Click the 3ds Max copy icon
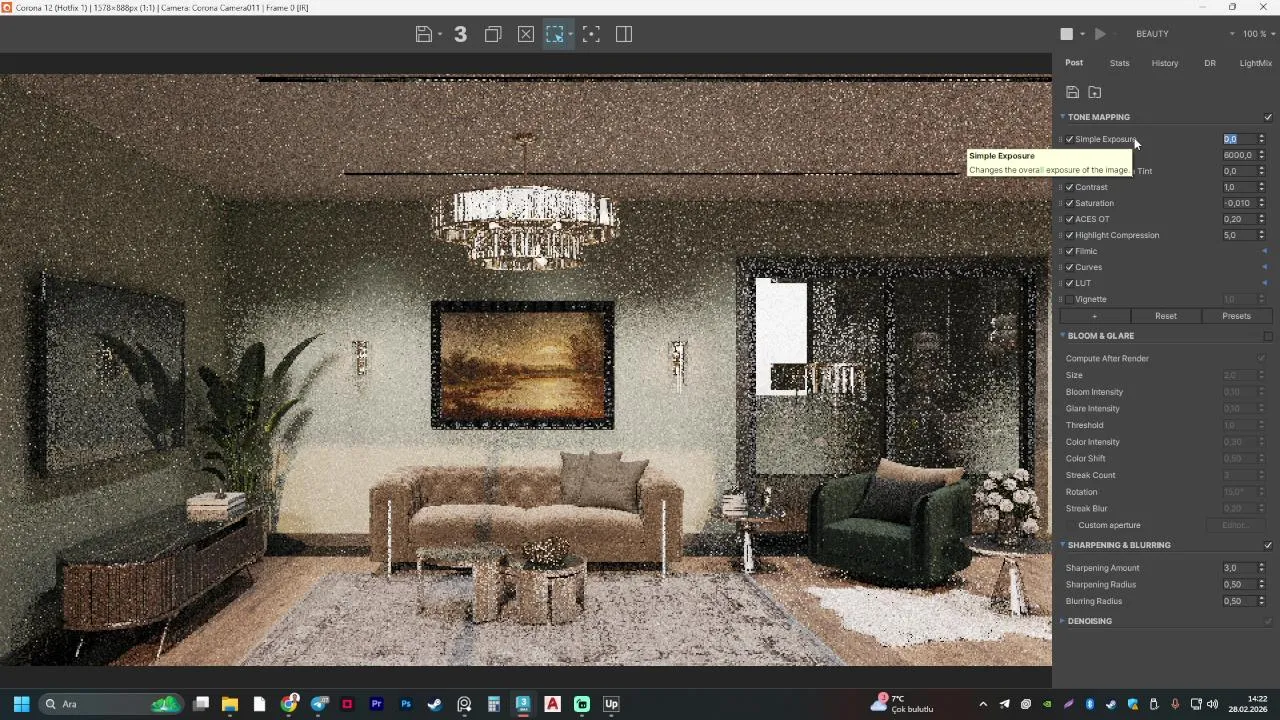 tap(460, 34)
